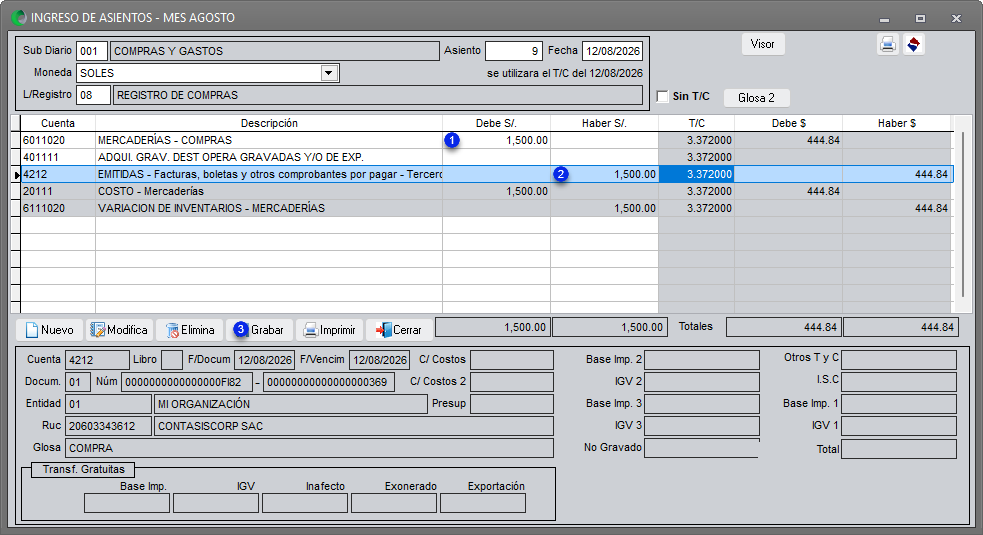983x535 pixels.
Task: Click the Cuenta detail field 4212
Action: [97, 360]
